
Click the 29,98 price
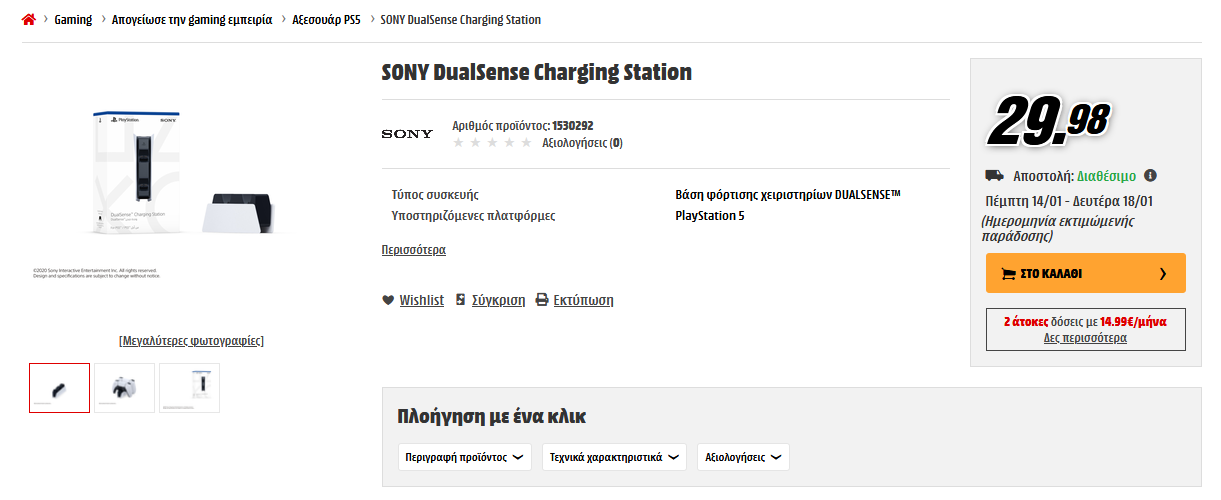1049,120
